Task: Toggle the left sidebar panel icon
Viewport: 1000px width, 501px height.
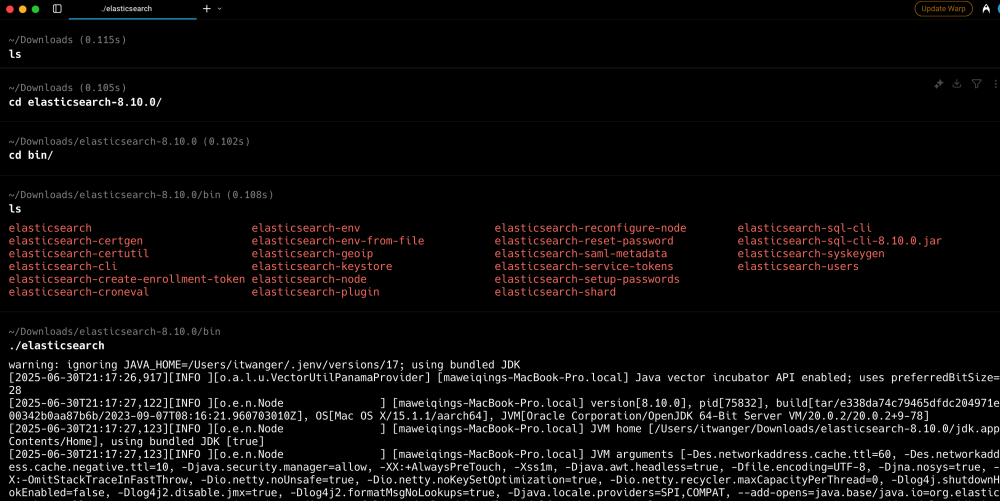Action: coord(57,8)
